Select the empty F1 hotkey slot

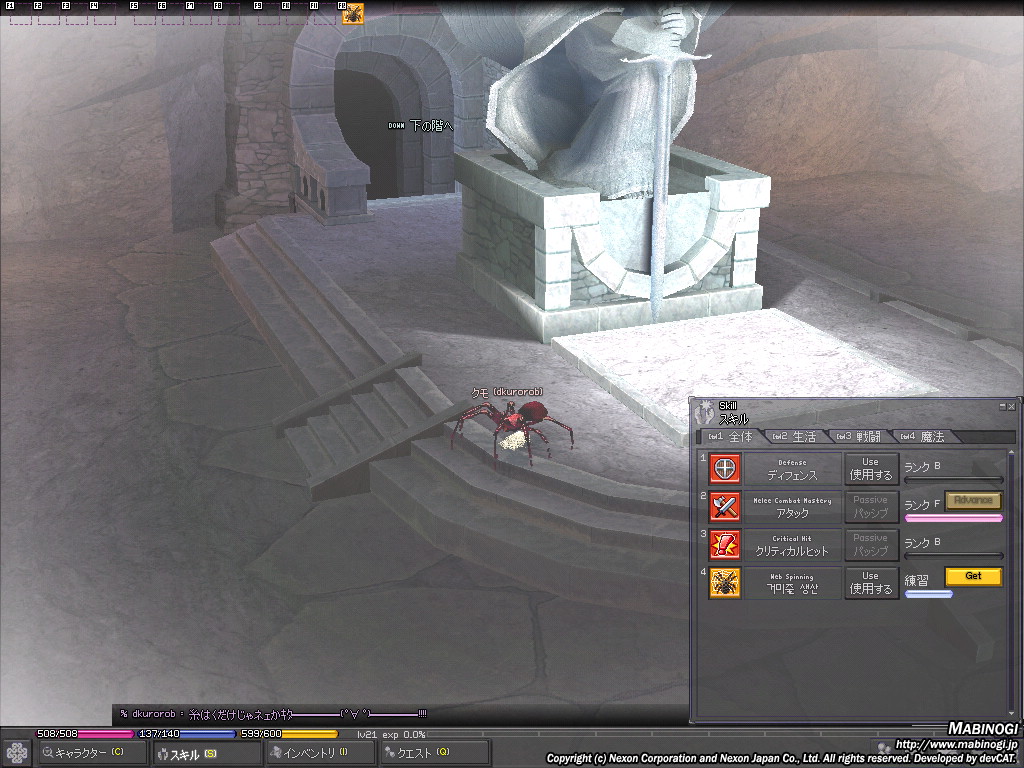tap(21, 14)
